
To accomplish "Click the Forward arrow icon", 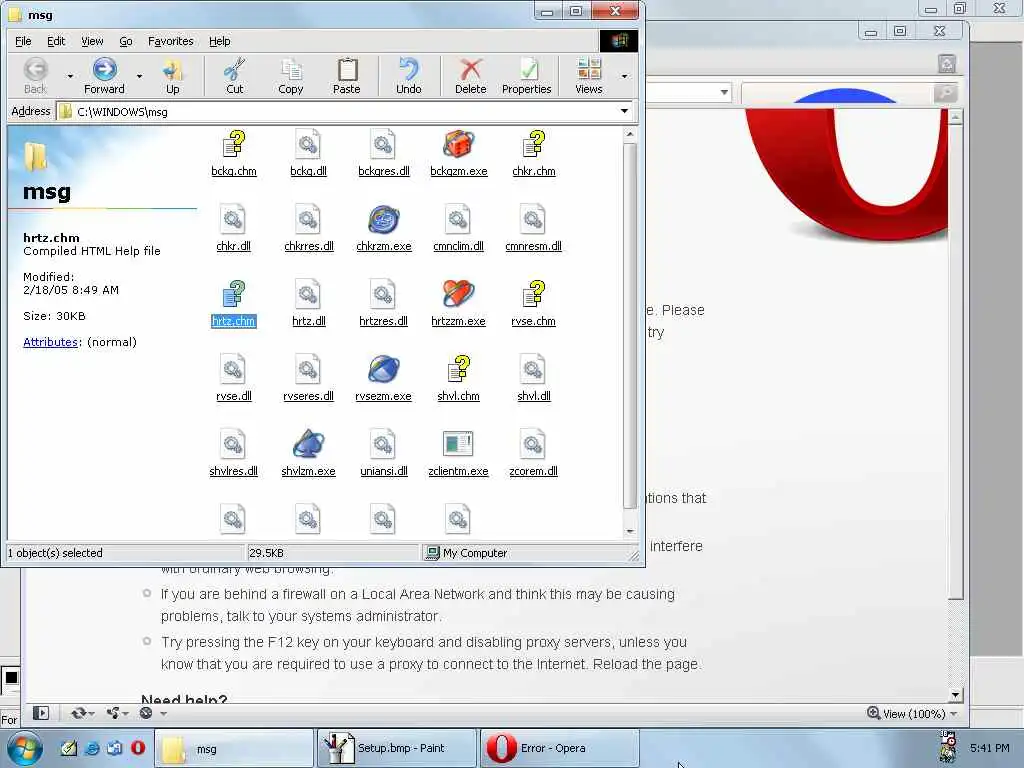I will 104,69.
